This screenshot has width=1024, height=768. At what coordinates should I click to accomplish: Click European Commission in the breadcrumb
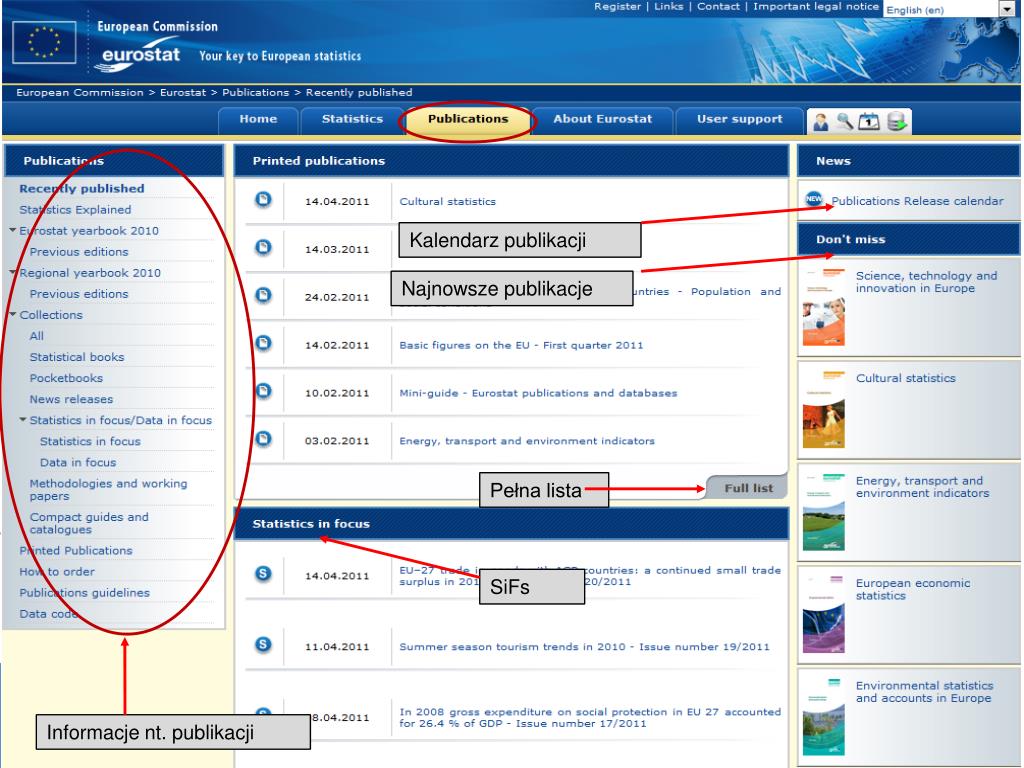[80, 93]
